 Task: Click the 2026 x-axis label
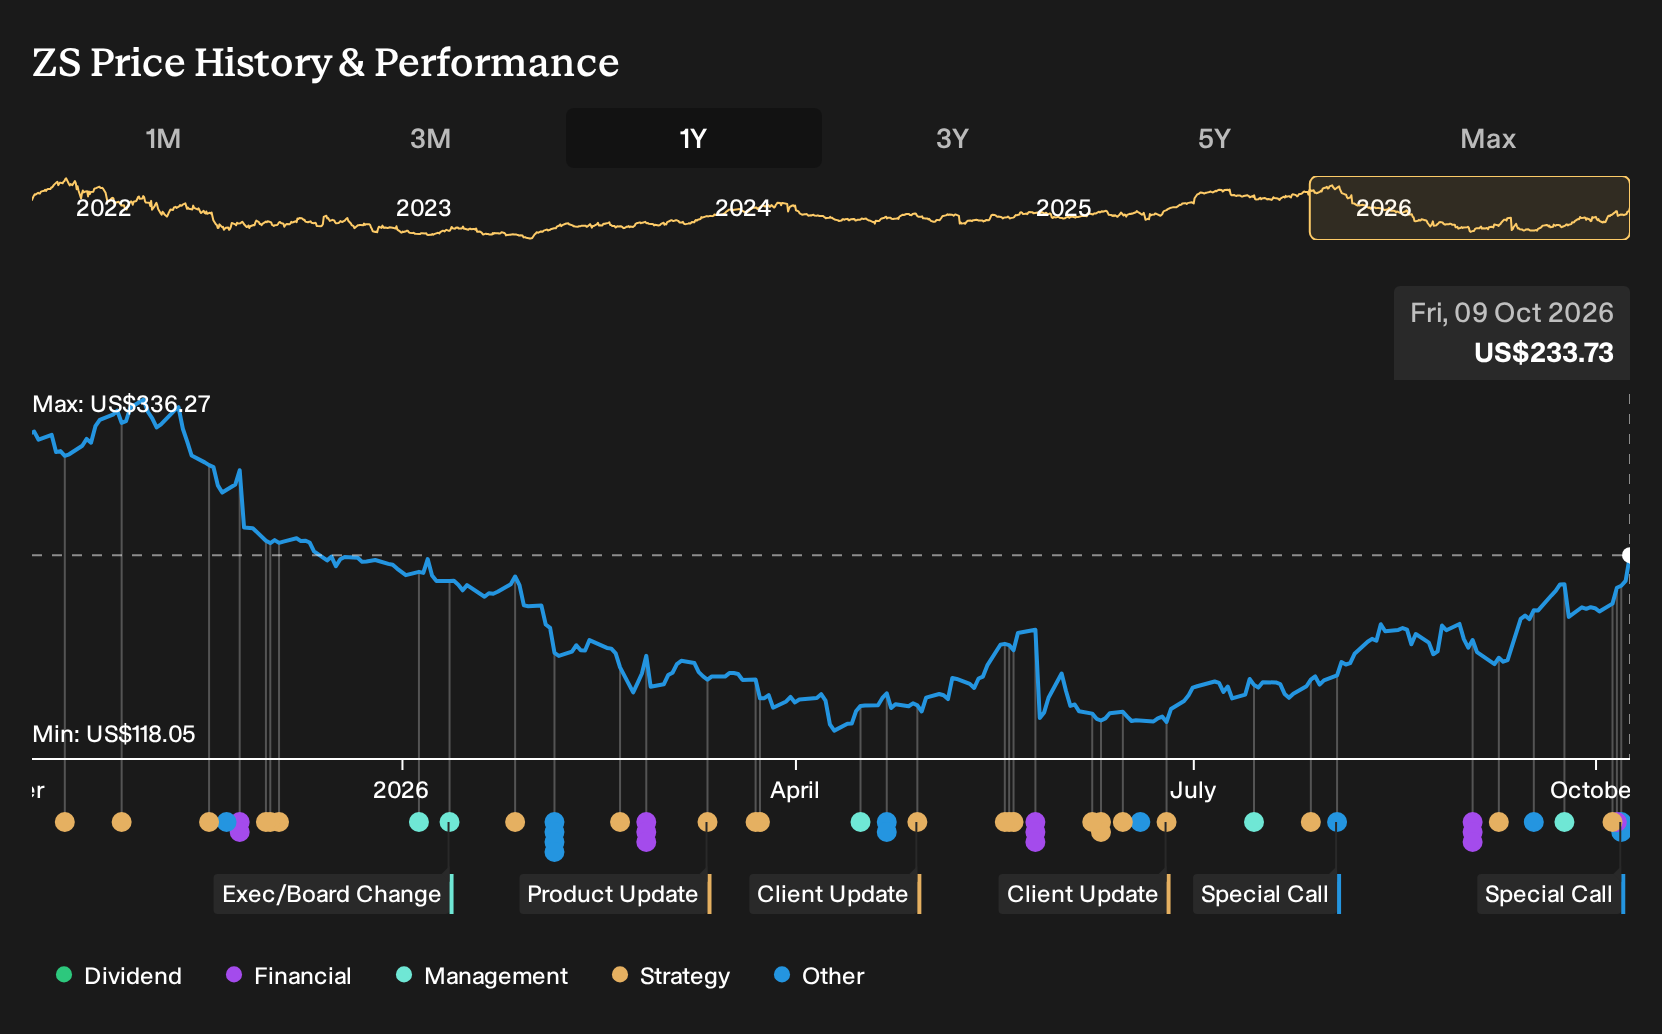pyautogui.click(x=401, y=790)
